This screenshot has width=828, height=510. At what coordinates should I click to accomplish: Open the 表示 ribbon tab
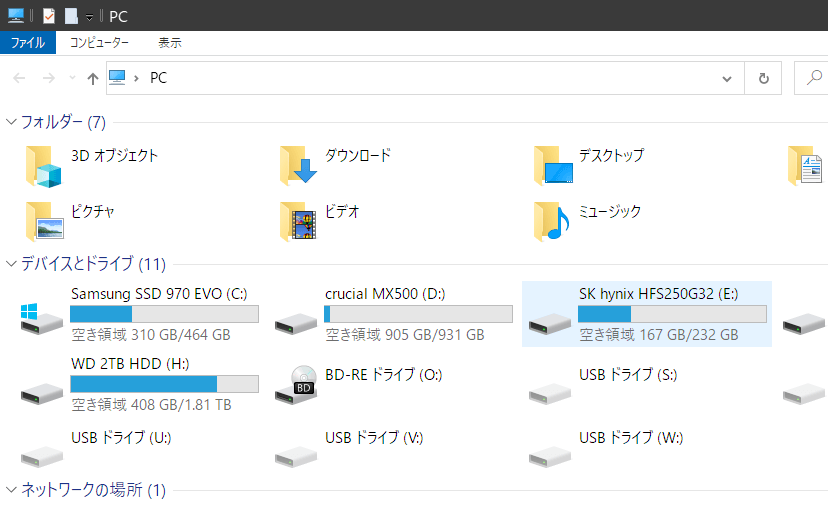tap(170, 42)
